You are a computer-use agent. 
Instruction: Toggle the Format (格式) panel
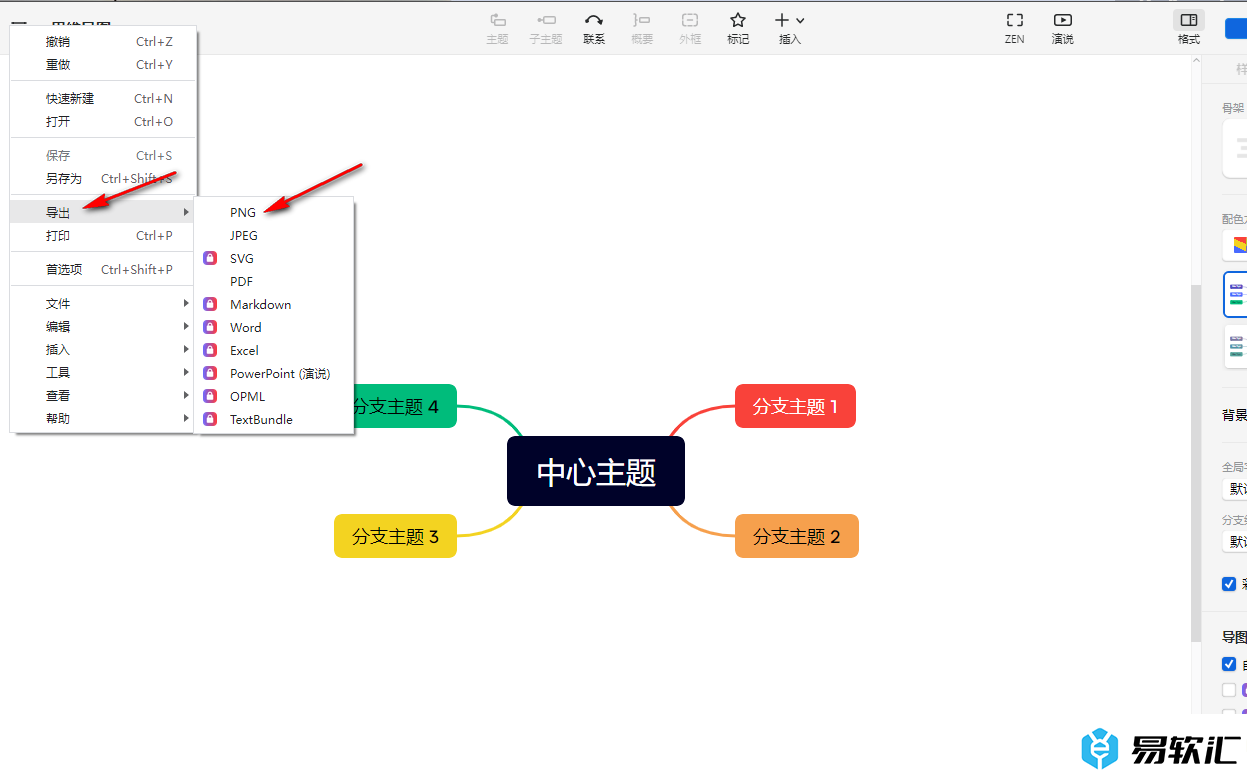pos(1189,28)
